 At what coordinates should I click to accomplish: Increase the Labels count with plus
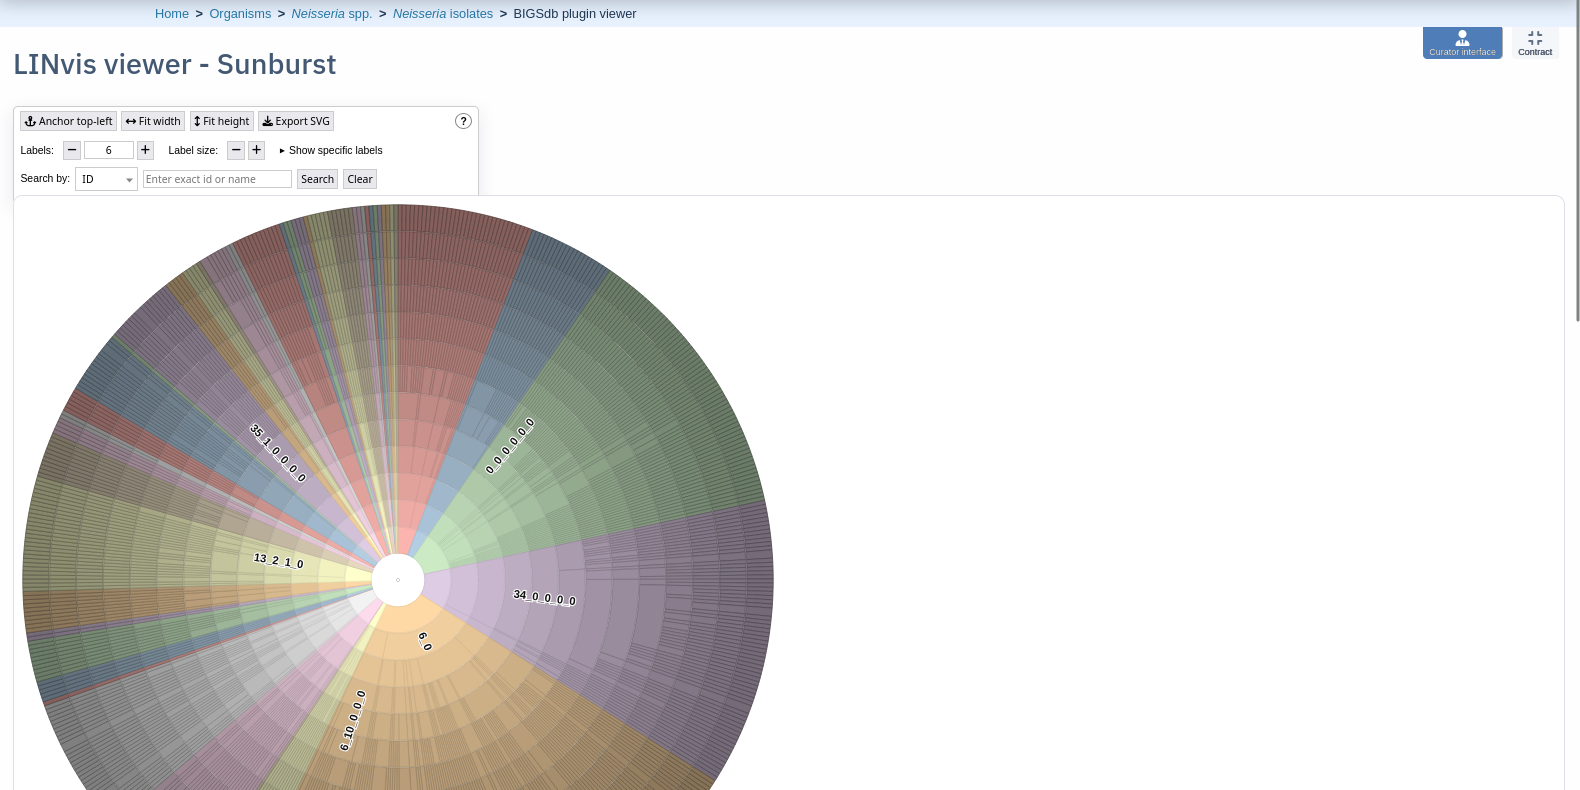click(x=145, y=150)
